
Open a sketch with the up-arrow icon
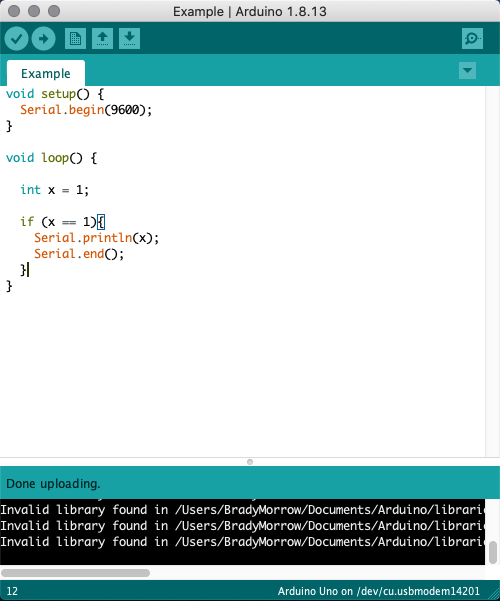point(102,38)
